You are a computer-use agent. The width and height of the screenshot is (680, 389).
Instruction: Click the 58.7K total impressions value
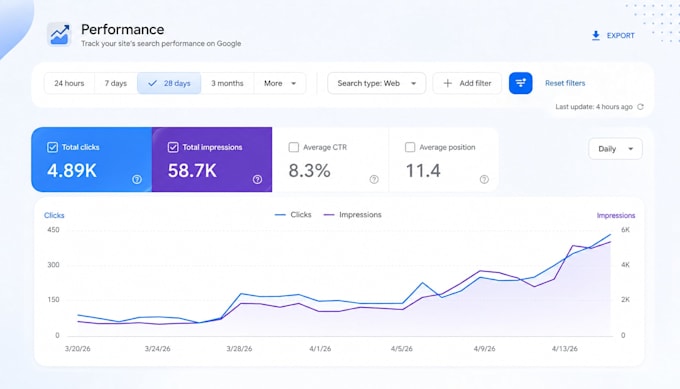[x=192, y=170]
